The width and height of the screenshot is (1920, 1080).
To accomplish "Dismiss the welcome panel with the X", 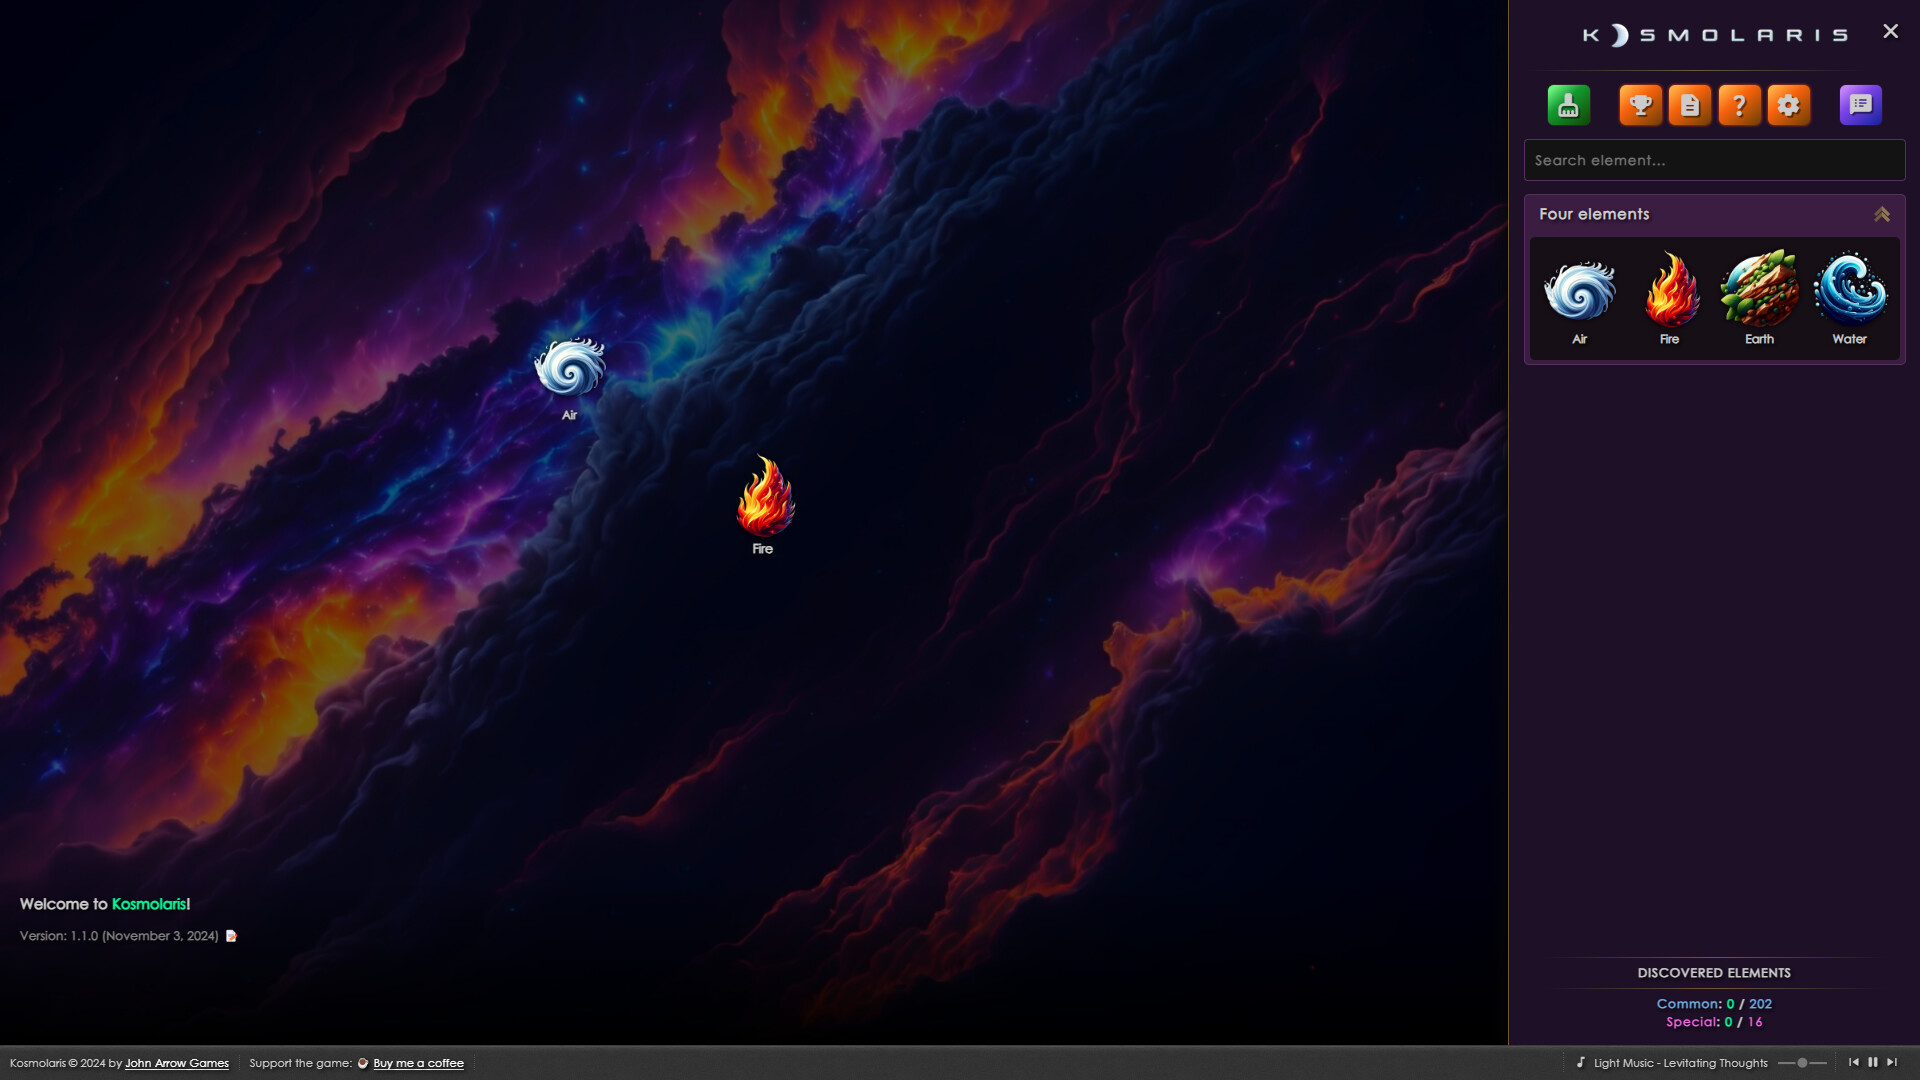I will point(1890,31).
